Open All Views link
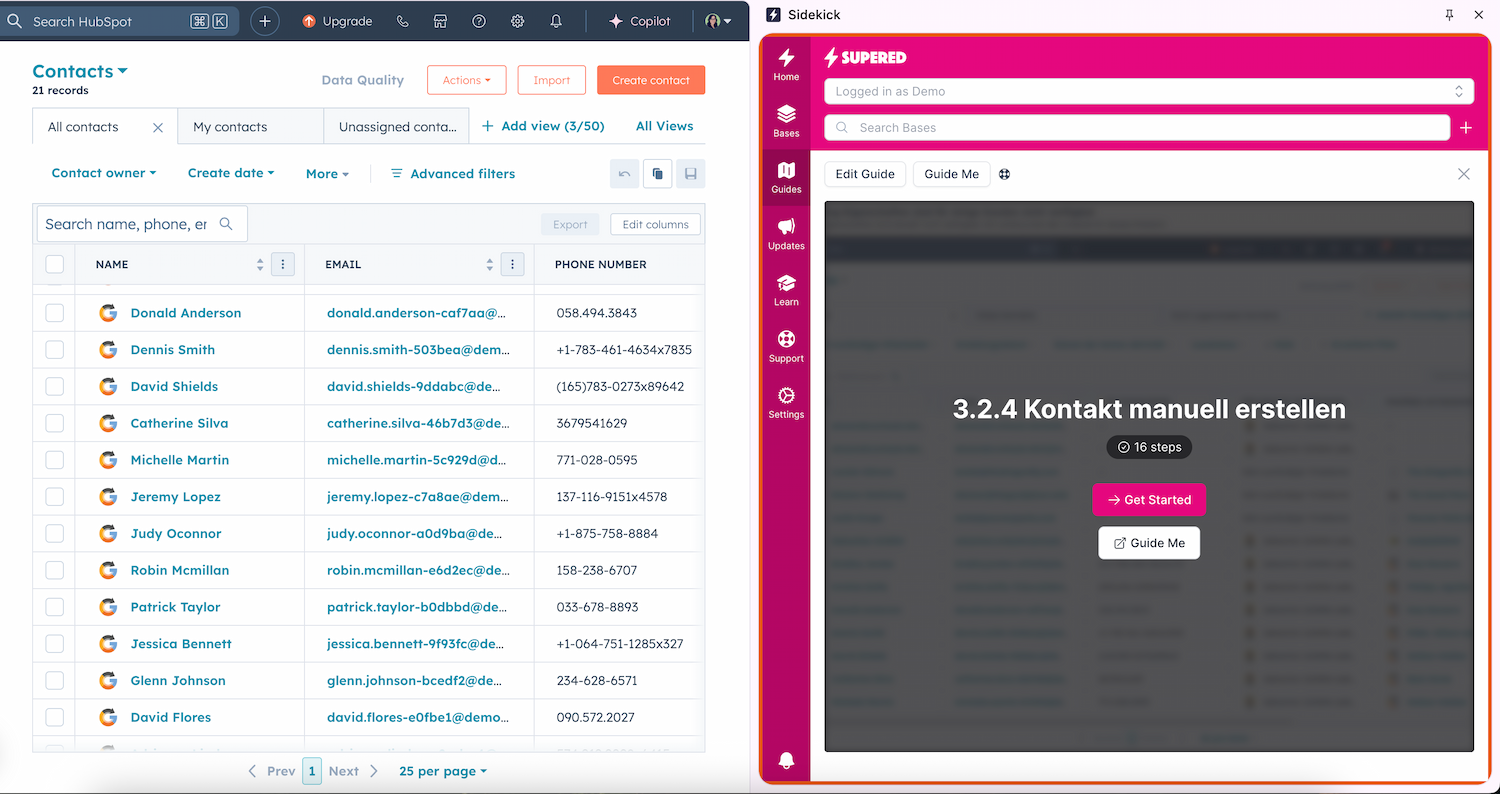The height and width of the screenshot is (794, 1500). click(665, 126)
